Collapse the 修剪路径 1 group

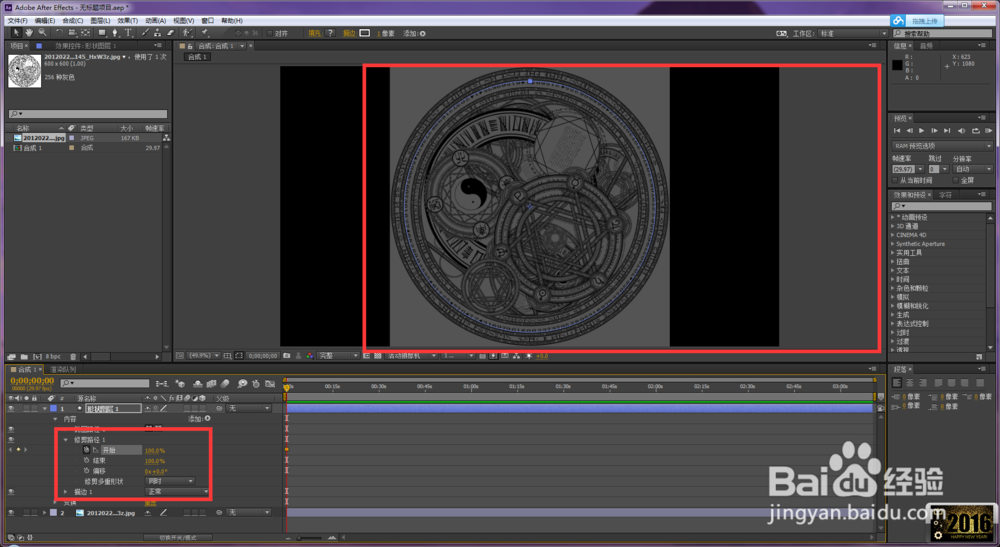click(66, 440)
